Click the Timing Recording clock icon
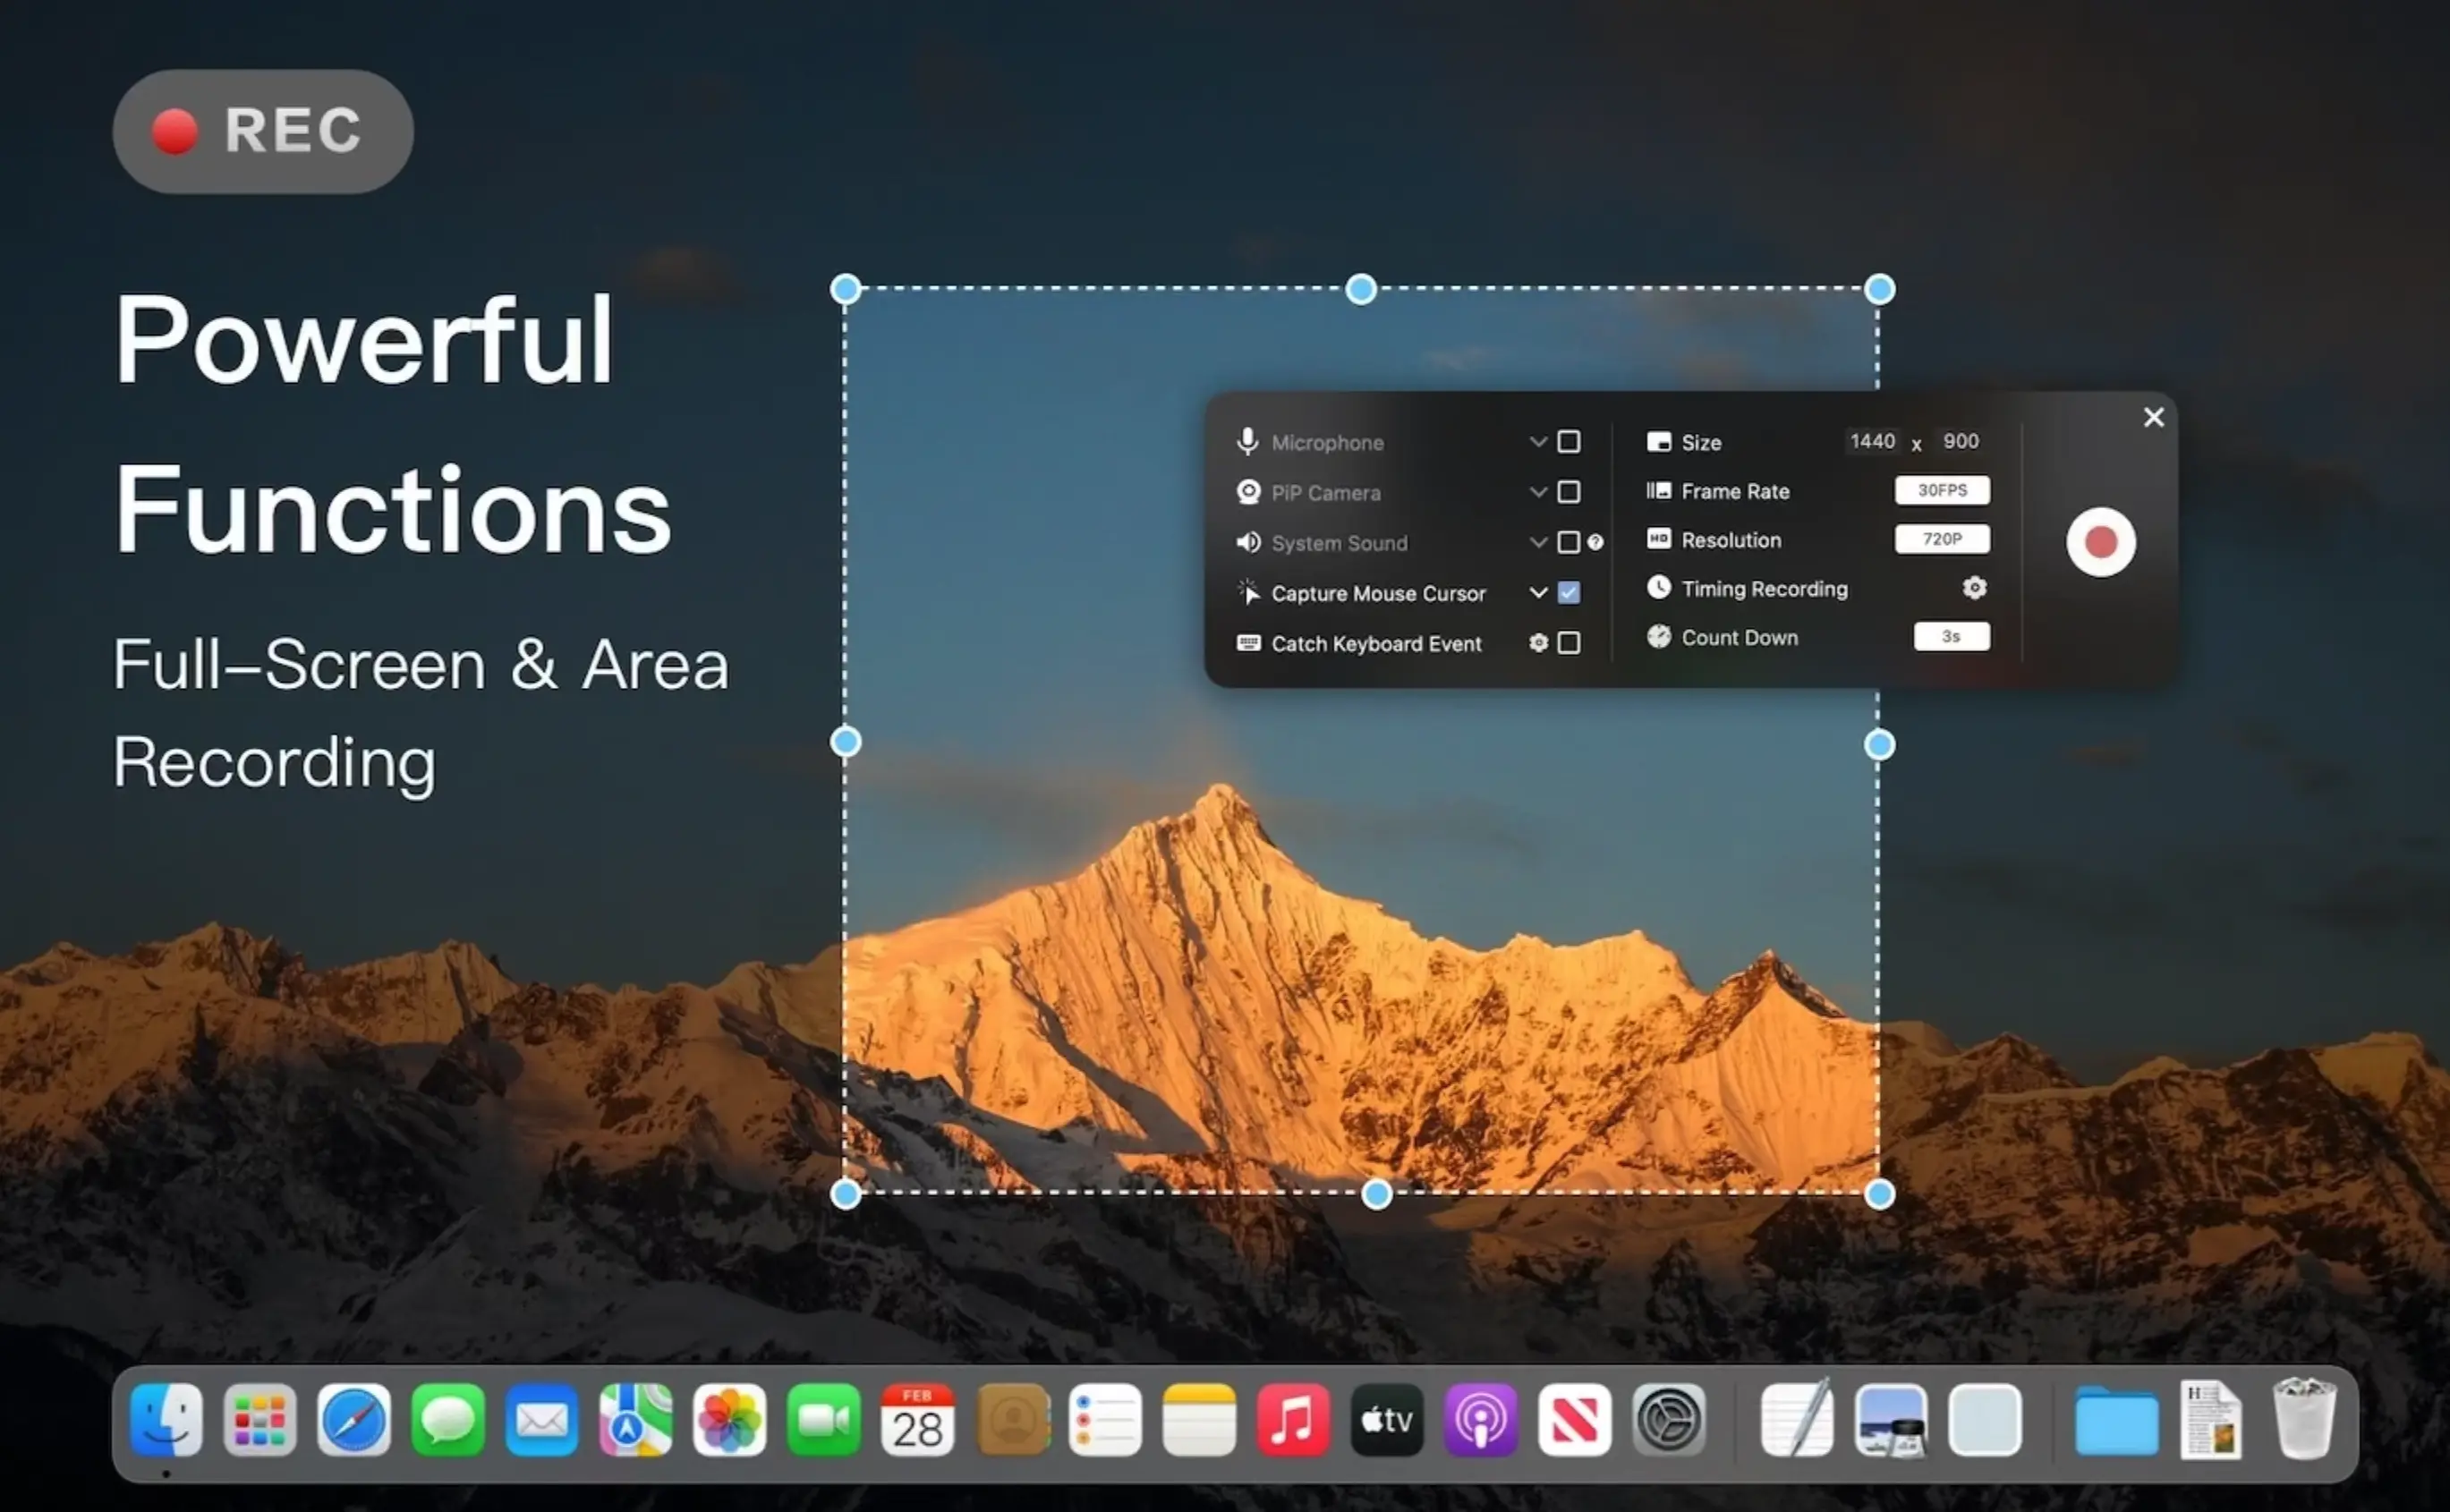This screenshot has height=1512, width=2450. click(x=1658, y=587)
